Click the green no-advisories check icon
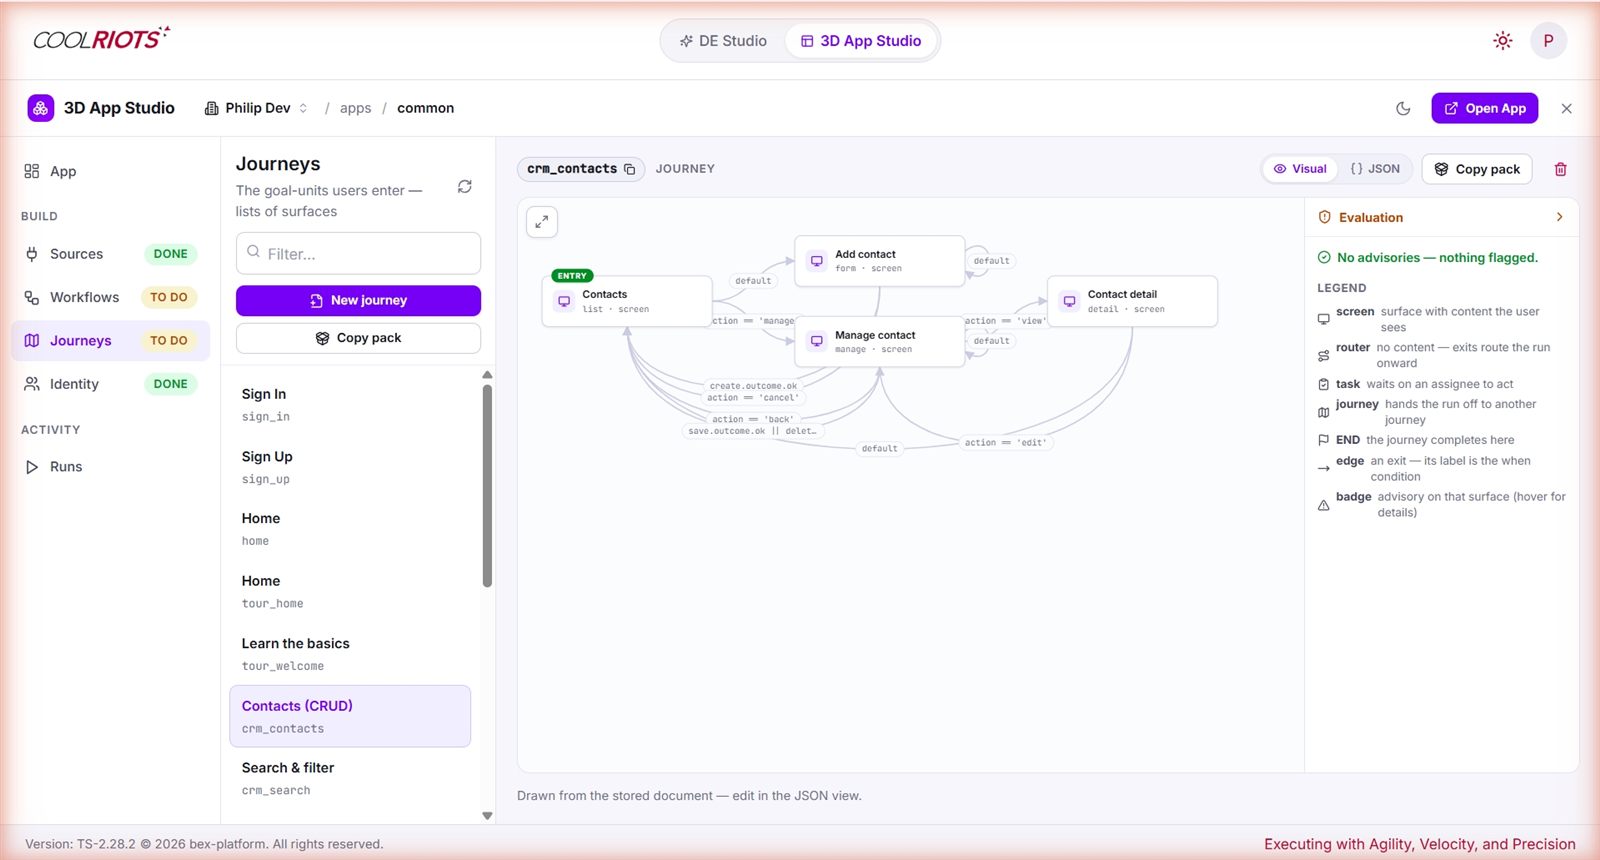Image resolution: width=1600 pixels, height=860 pixels. pyautogui.click(x=1324, y=258)
